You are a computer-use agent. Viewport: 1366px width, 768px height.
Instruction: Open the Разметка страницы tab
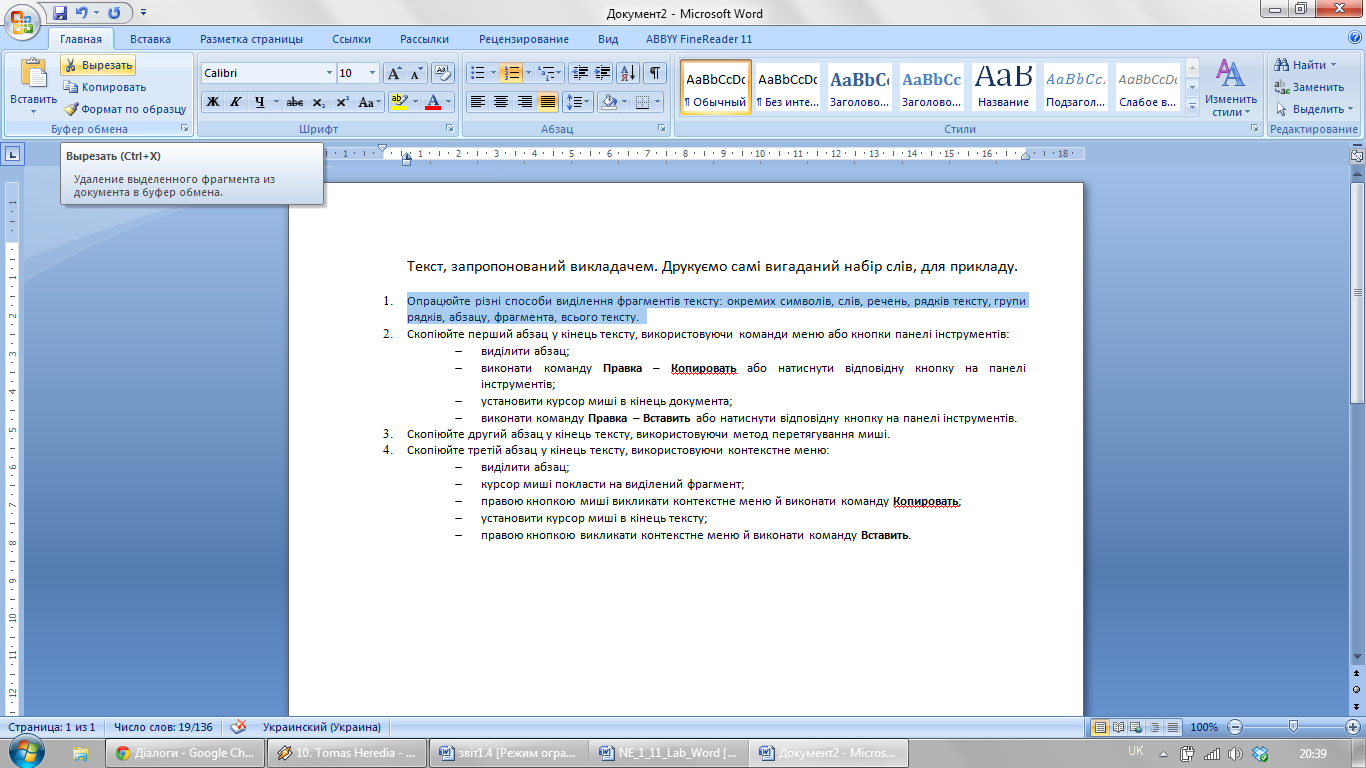tap(251, 39)
